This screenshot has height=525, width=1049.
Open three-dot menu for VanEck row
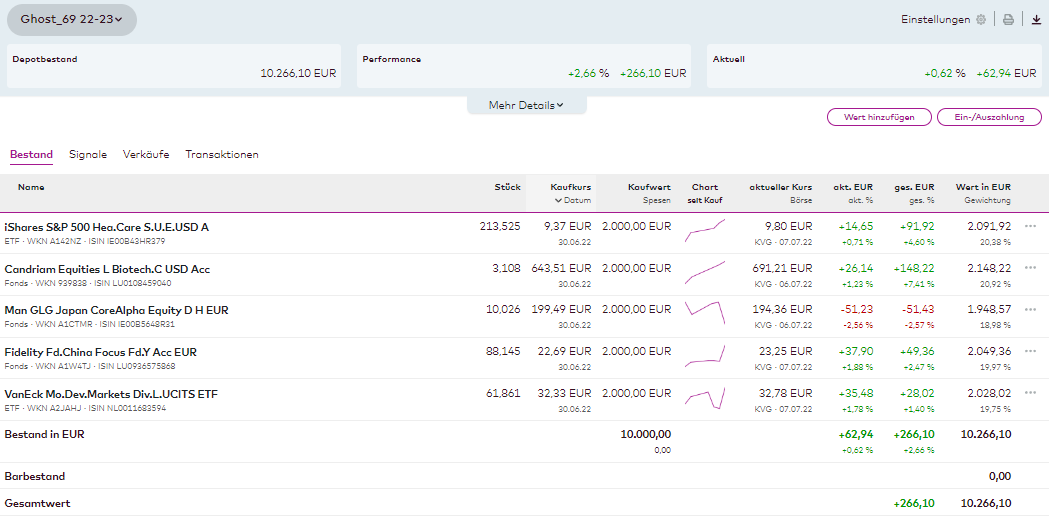[1030, 394]
